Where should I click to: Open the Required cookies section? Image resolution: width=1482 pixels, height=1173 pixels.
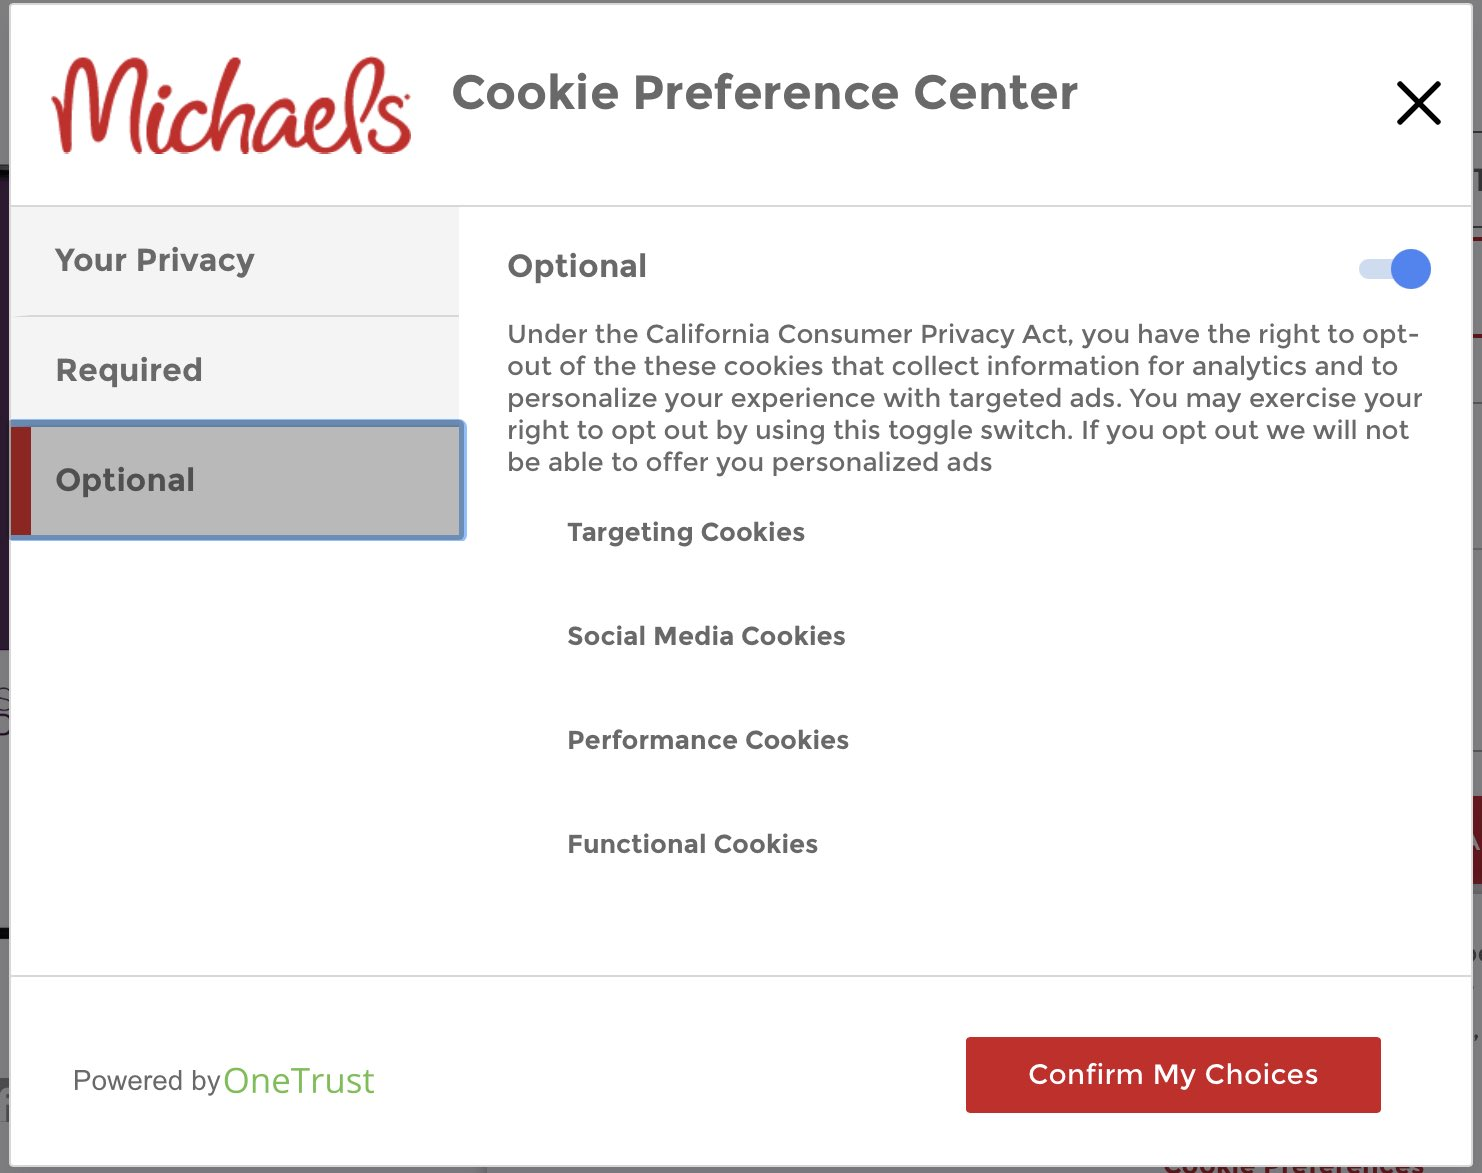(129, 370)
